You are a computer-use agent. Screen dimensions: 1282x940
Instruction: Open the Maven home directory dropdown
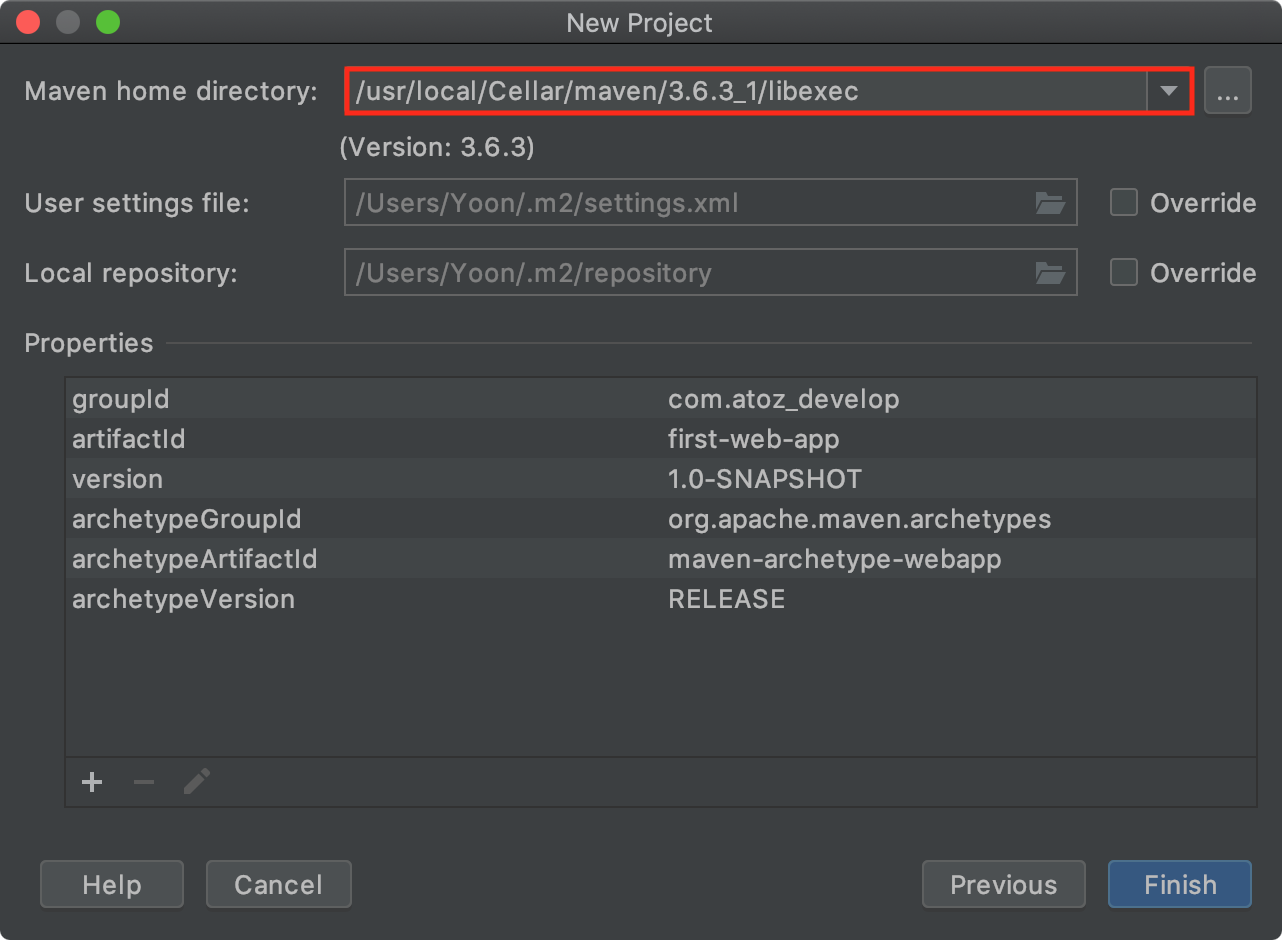point(1168,90)
